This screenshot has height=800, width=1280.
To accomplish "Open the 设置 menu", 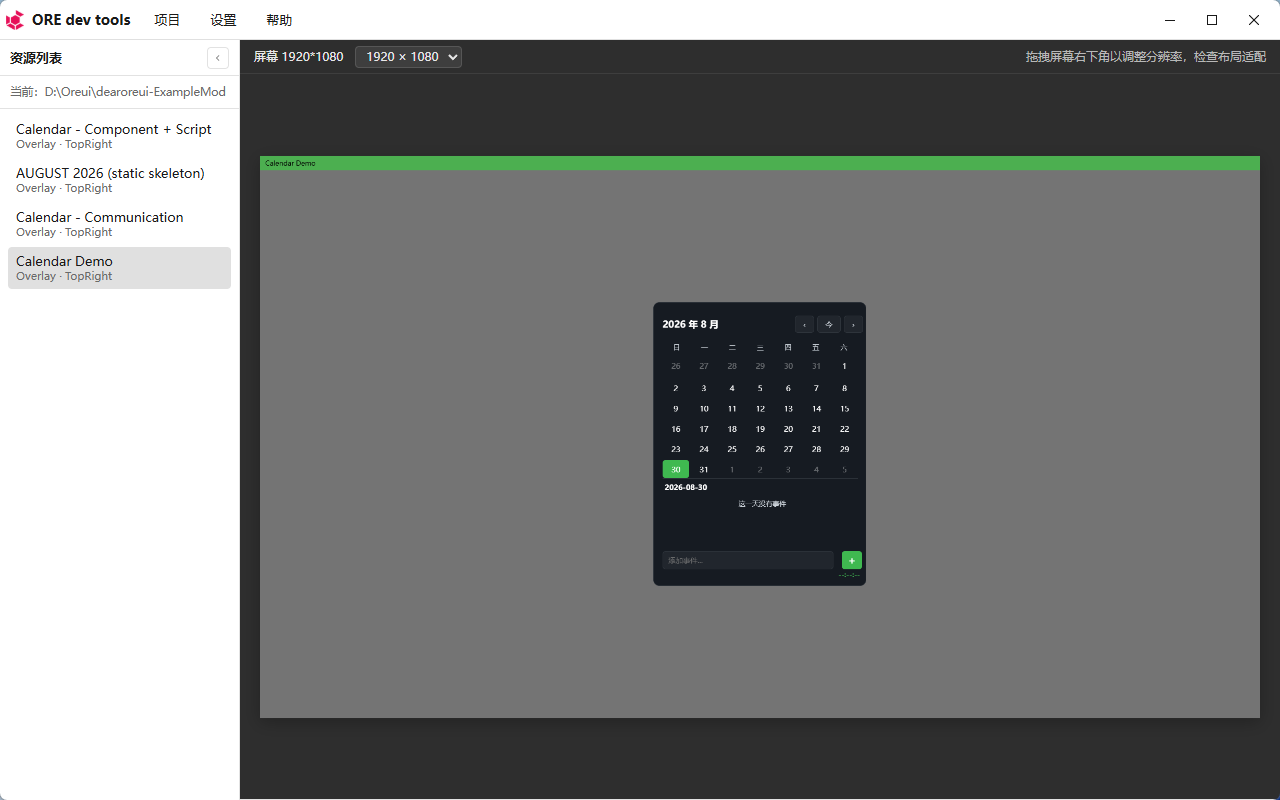I will [x=223, y=20].
